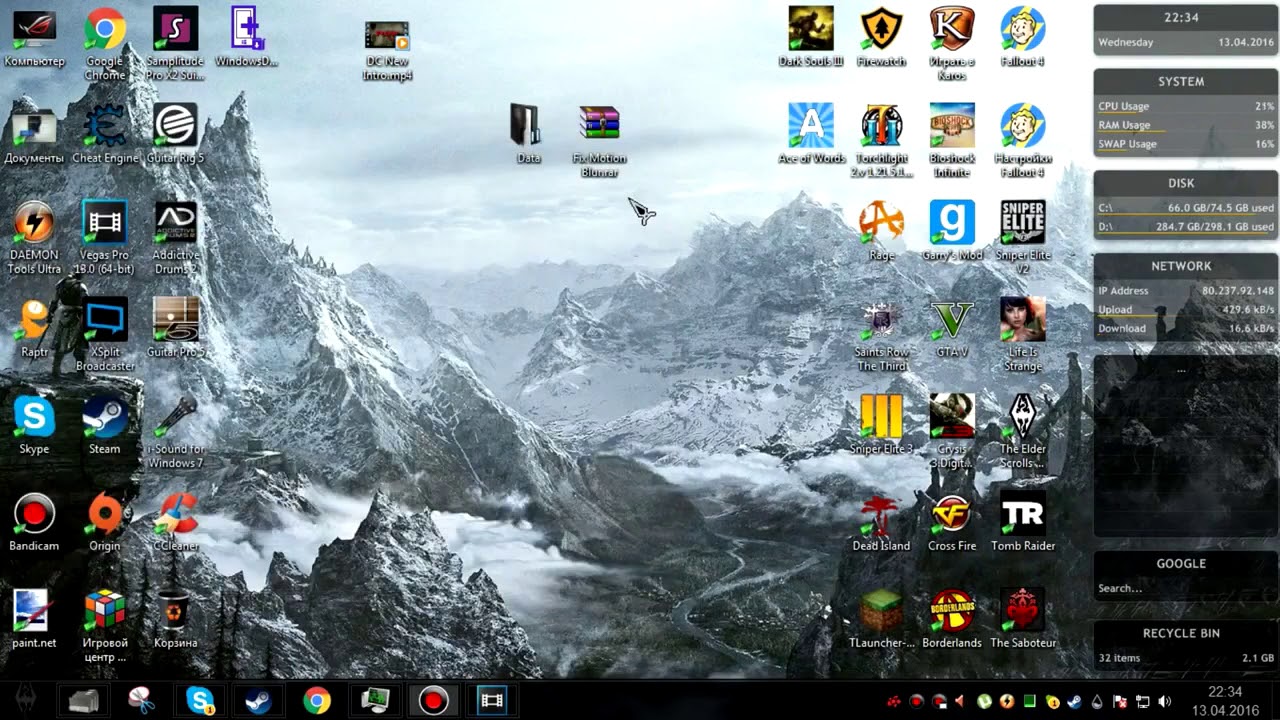Open the Корзина recycle bin icon
The height and width of the screenshot is (720, 1280).
175,620
